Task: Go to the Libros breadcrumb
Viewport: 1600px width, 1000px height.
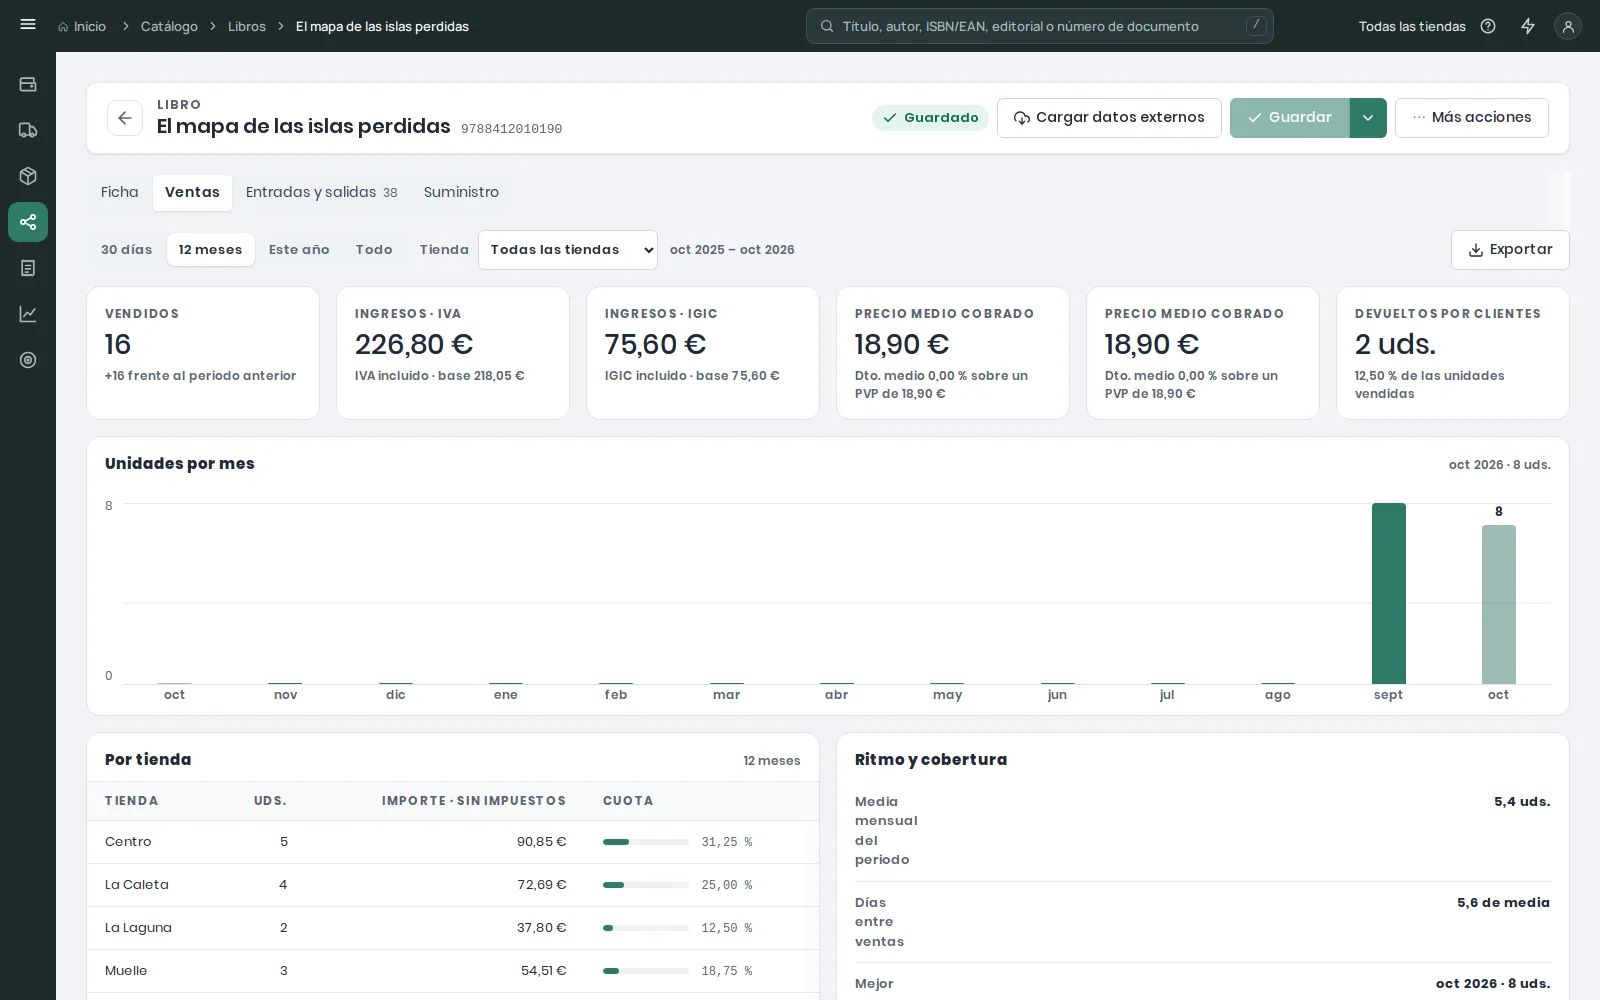Action: tap(247, 27)
